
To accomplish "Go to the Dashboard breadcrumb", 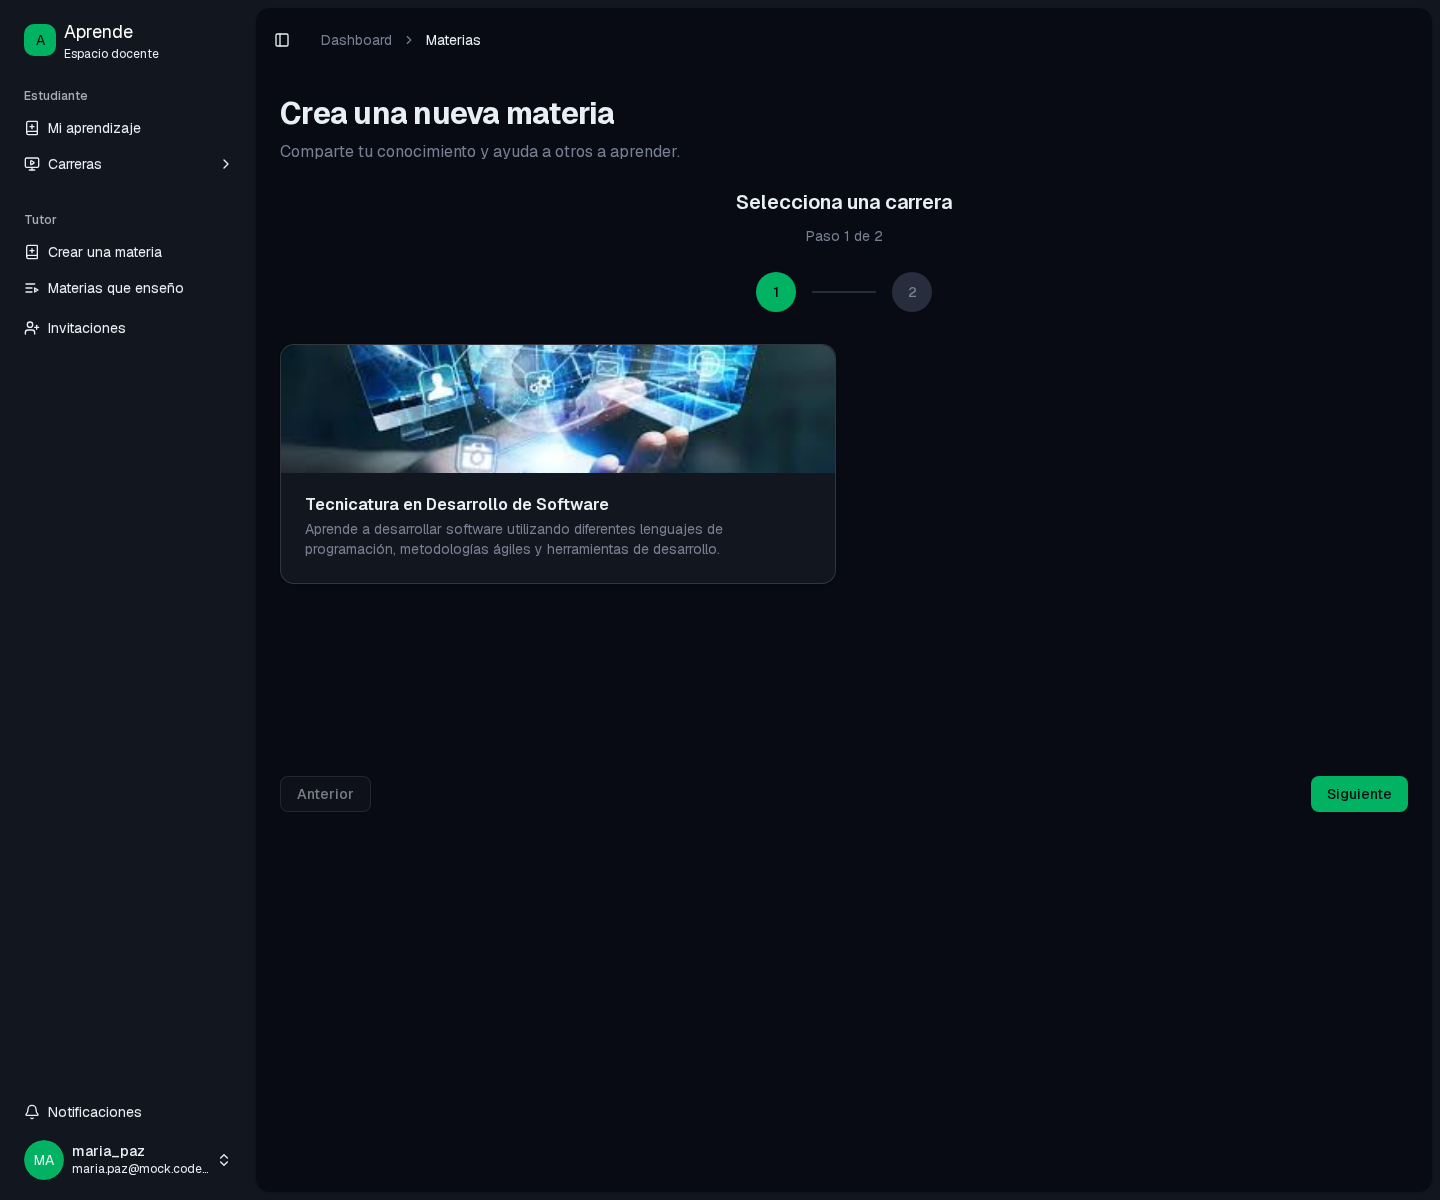I will coord(356,40).
